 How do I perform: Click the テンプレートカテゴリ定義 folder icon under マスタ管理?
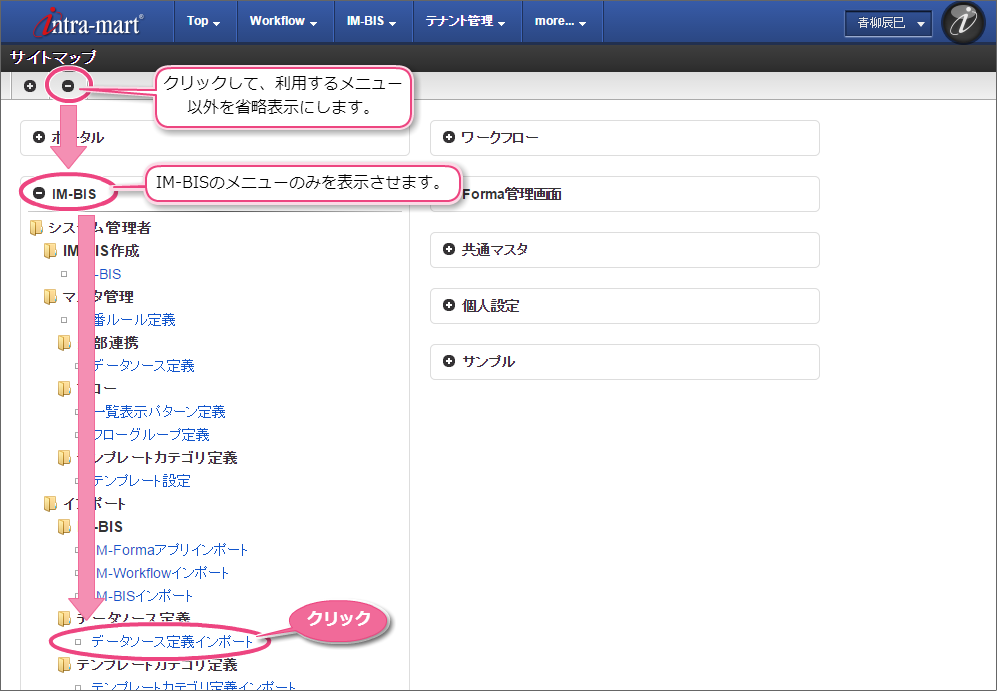click(x=64, y=457)
